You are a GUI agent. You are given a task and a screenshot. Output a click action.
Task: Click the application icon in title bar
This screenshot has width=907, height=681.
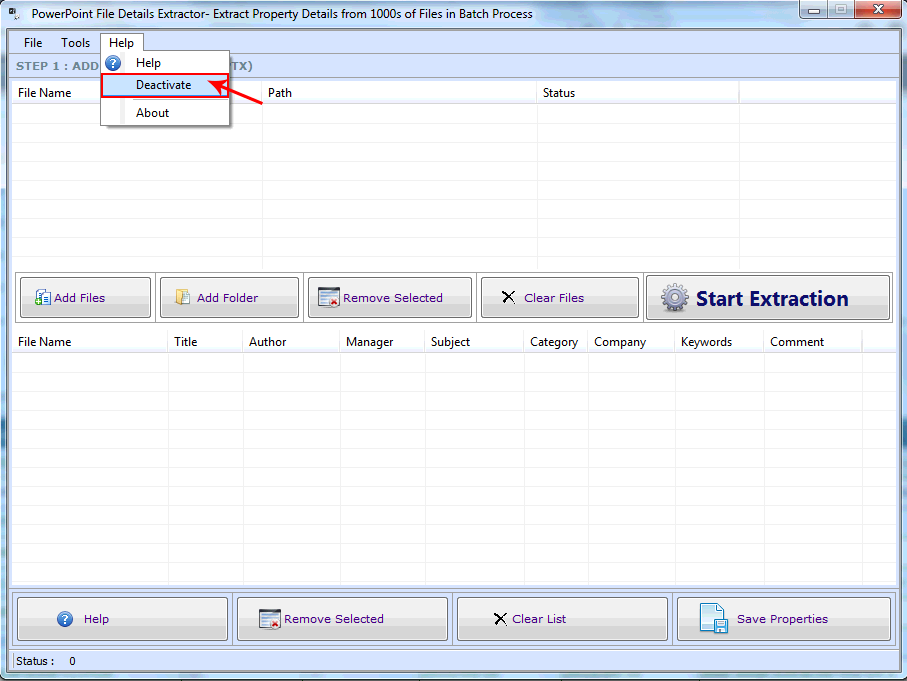click(14, 13)
